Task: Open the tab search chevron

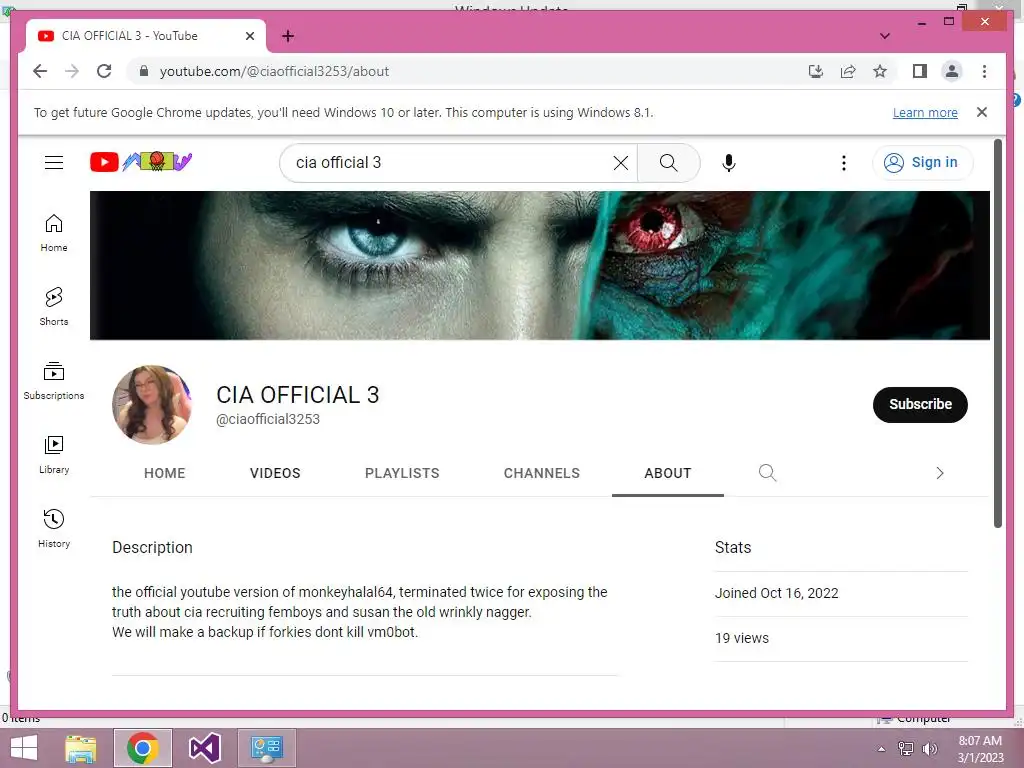Action: tap(884, 36)
